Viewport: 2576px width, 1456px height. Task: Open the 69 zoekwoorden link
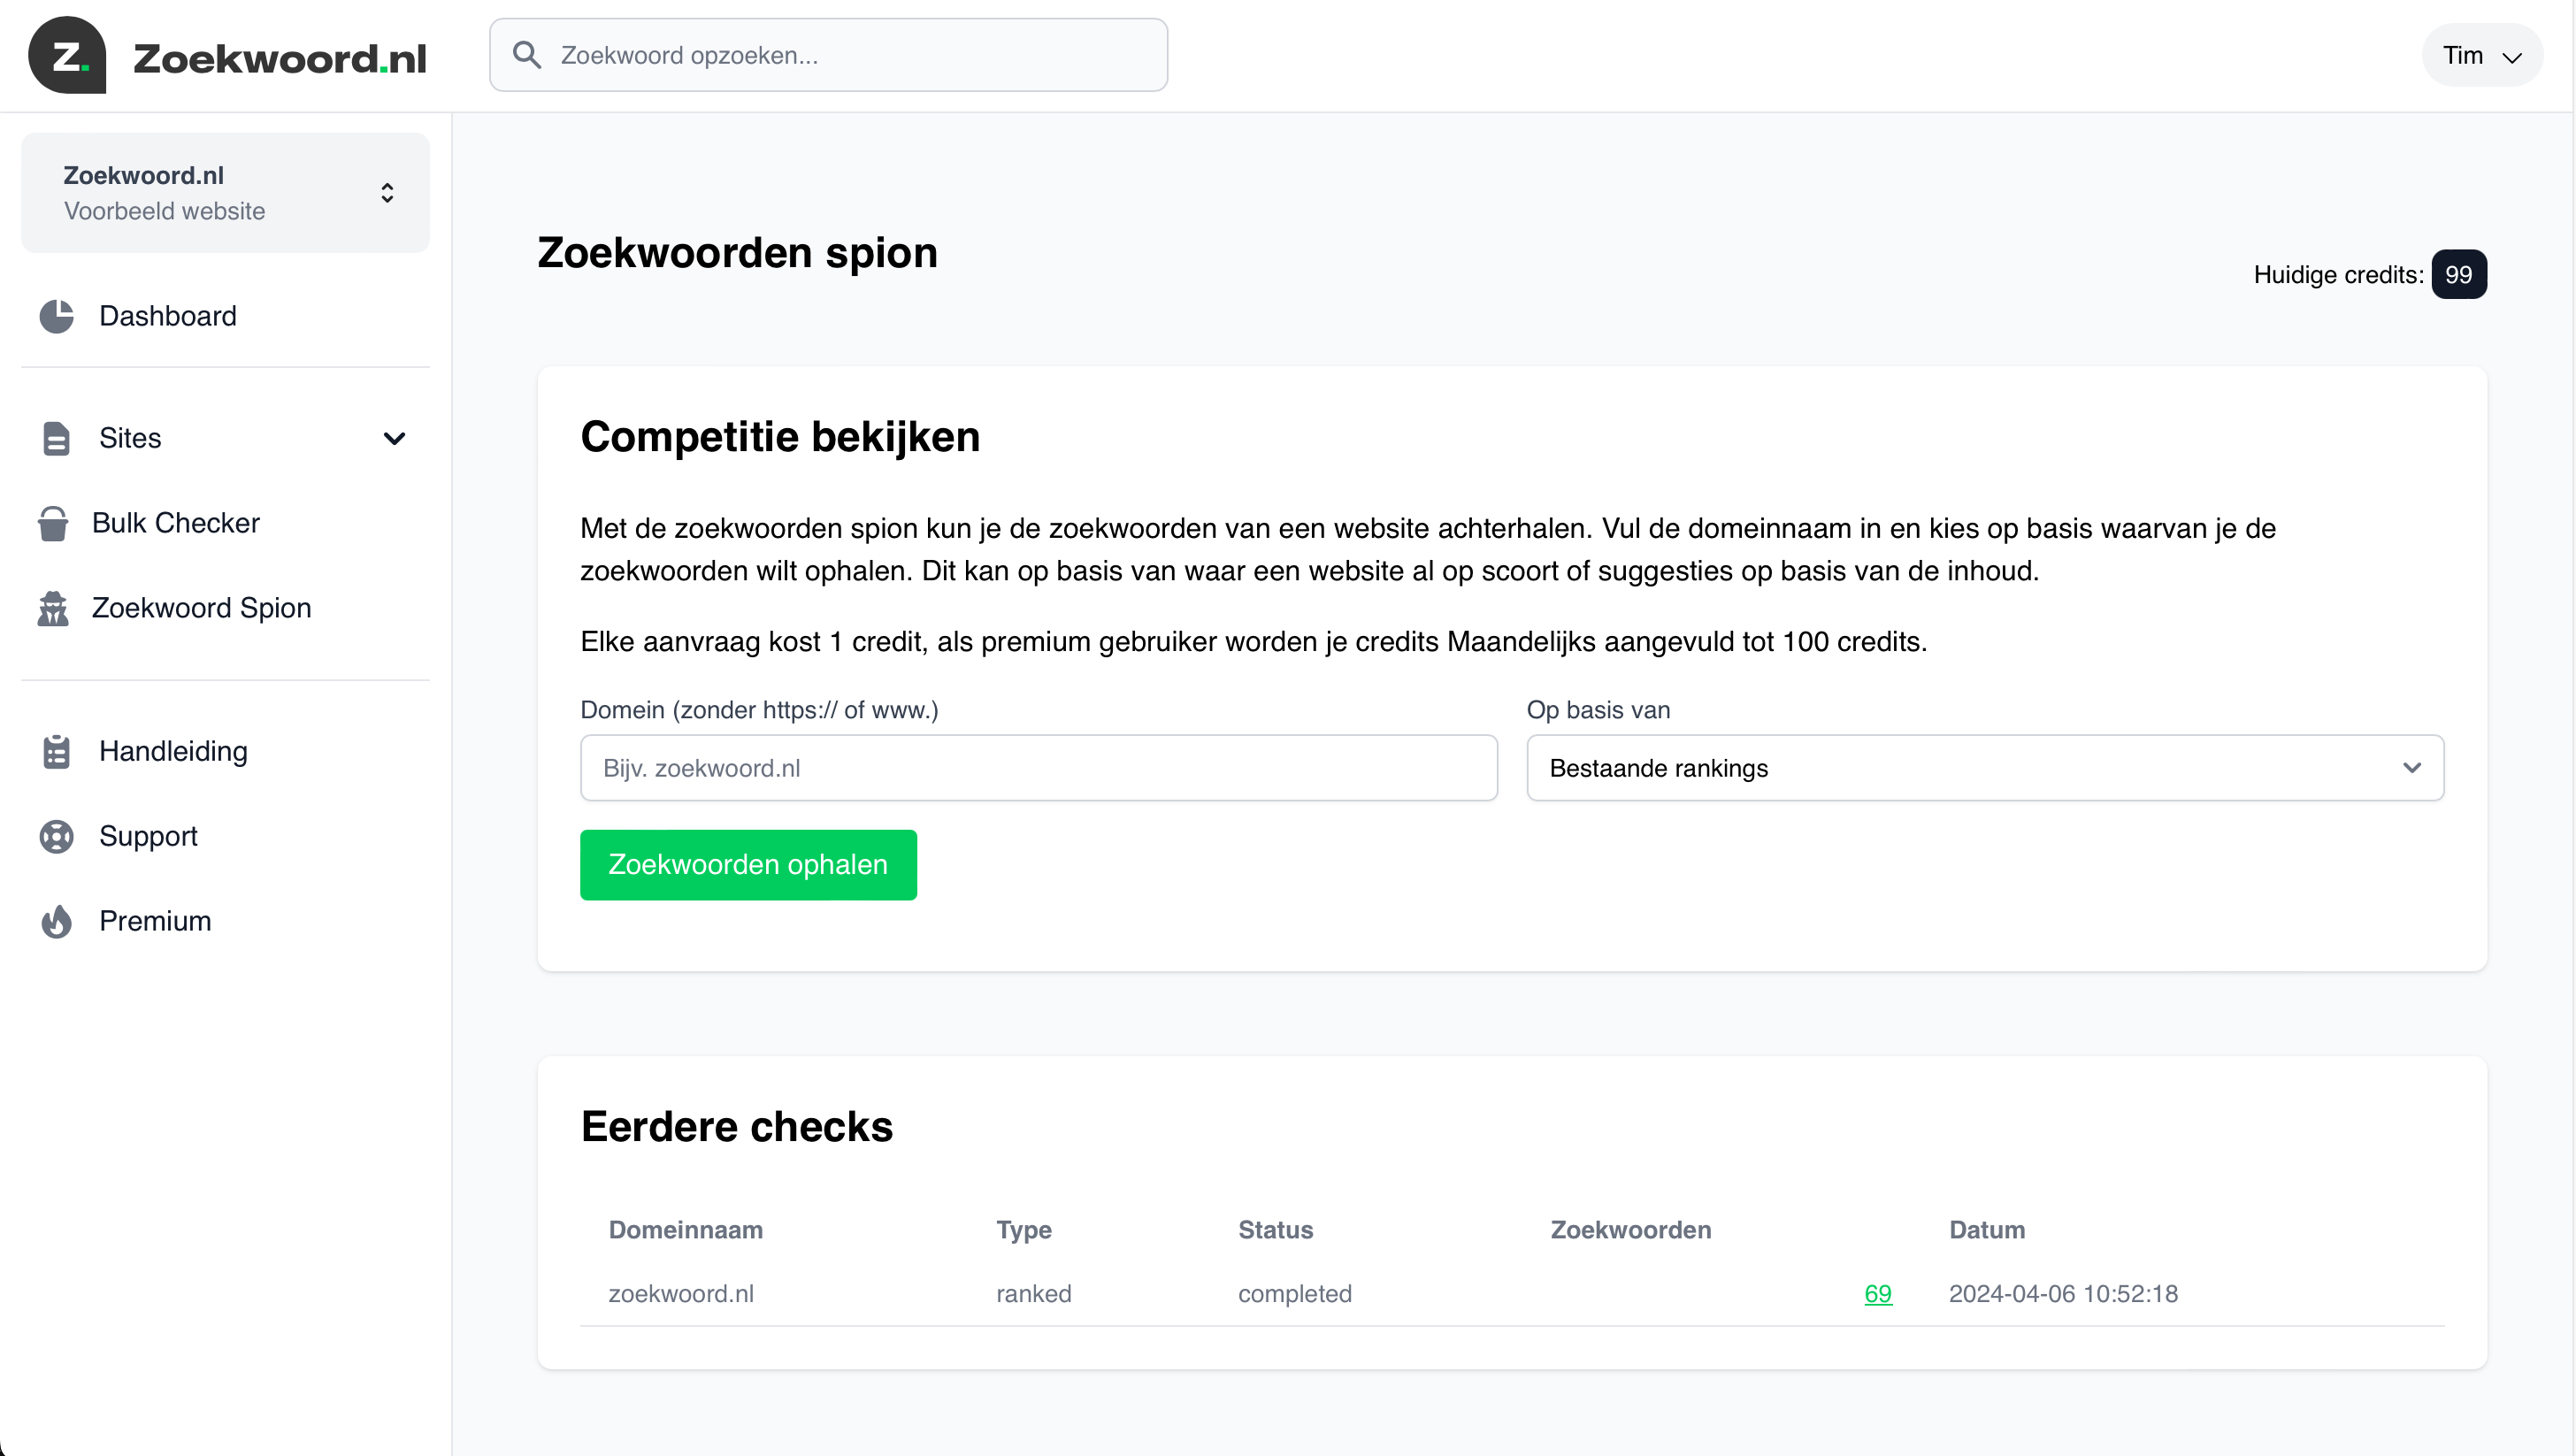[x=1877, y=1293]
